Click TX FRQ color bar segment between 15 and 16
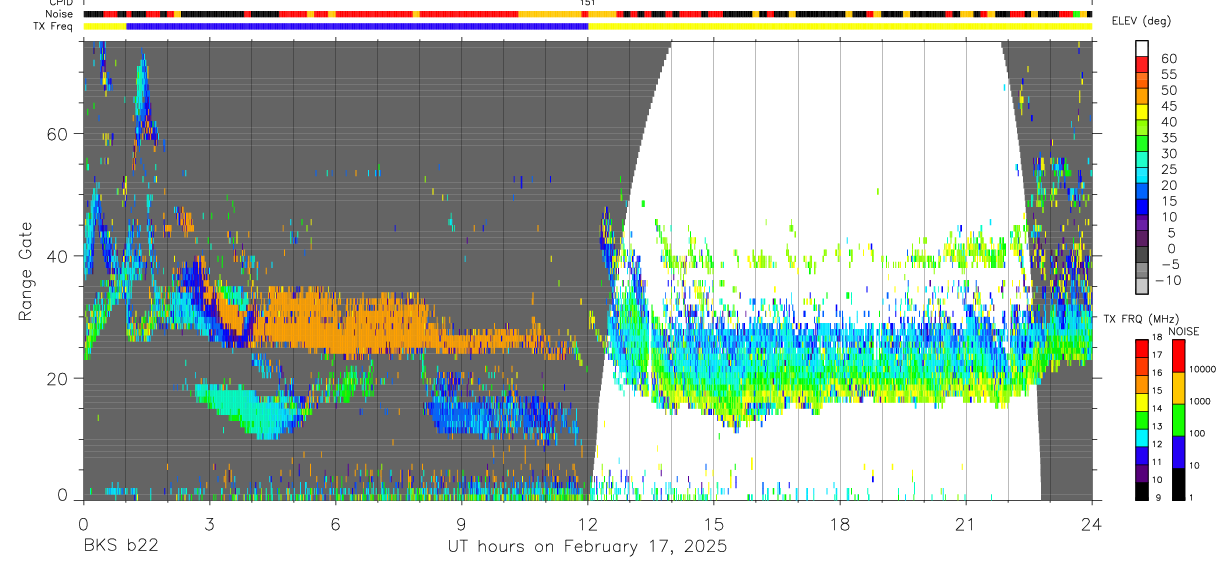Image resolution: width=1228 pixels, height=567 pixels. (1143, 382)
